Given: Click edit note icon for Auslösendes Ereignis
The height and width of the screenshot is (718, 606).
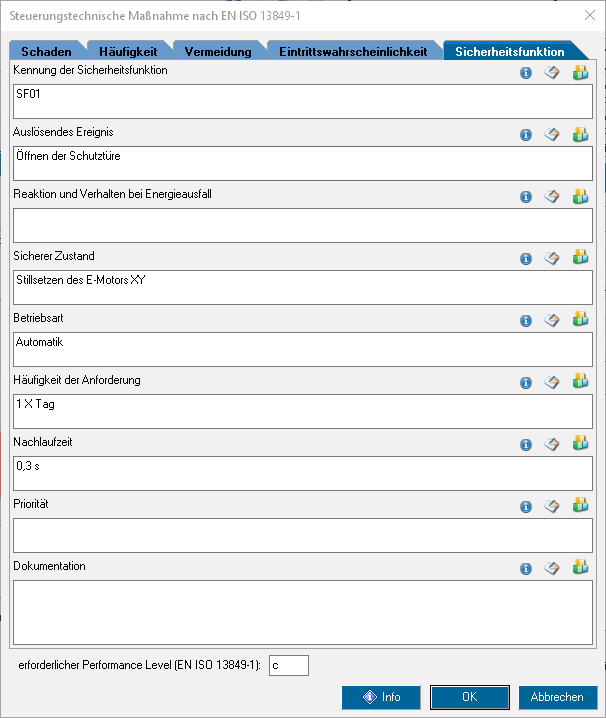Looking at the screenshot, I should pyautogui.click(x=551, y=135).
